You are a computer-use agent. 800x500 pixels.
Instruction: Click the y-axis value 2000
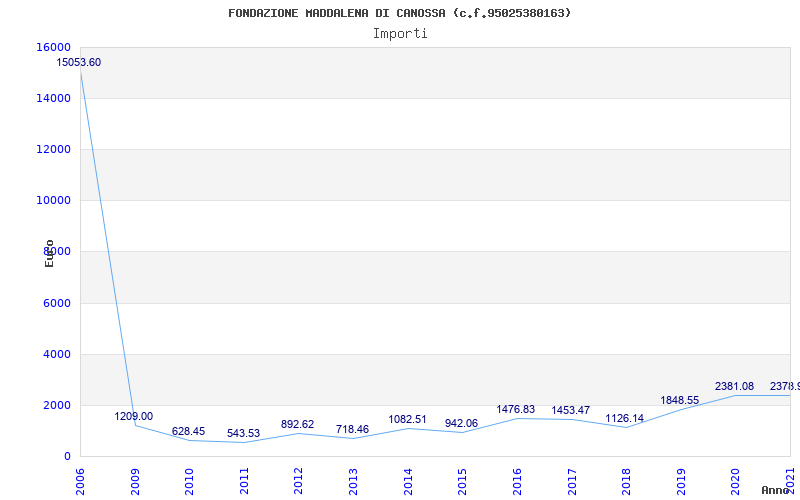pyautogui.click(x=57, y=405)
